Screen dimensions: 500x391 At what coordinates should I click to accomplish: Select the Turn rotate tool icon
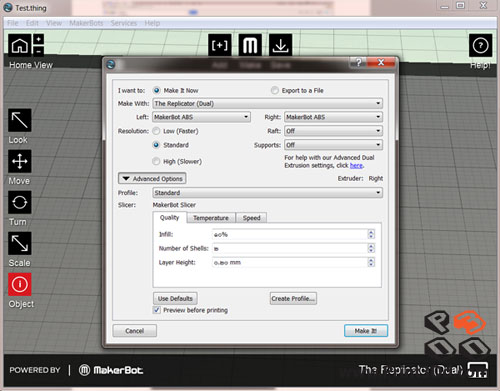[20, 202]
